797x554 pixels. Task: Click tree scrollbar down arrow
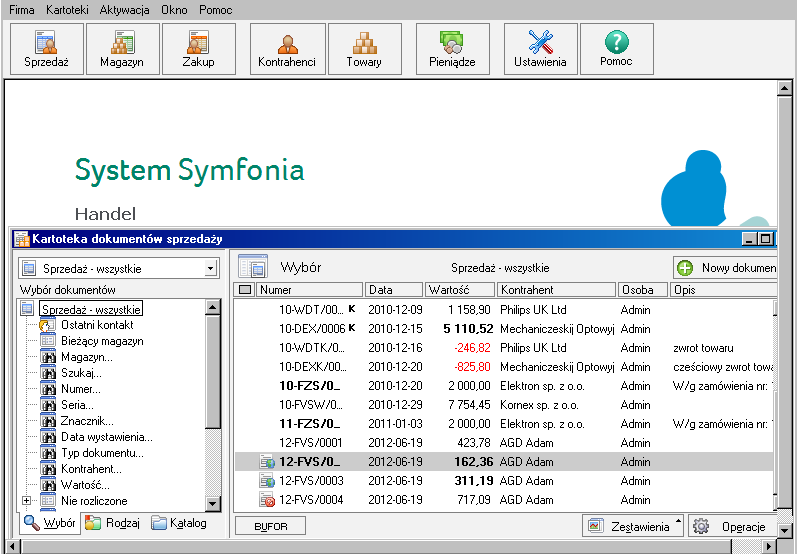(213, 503)
